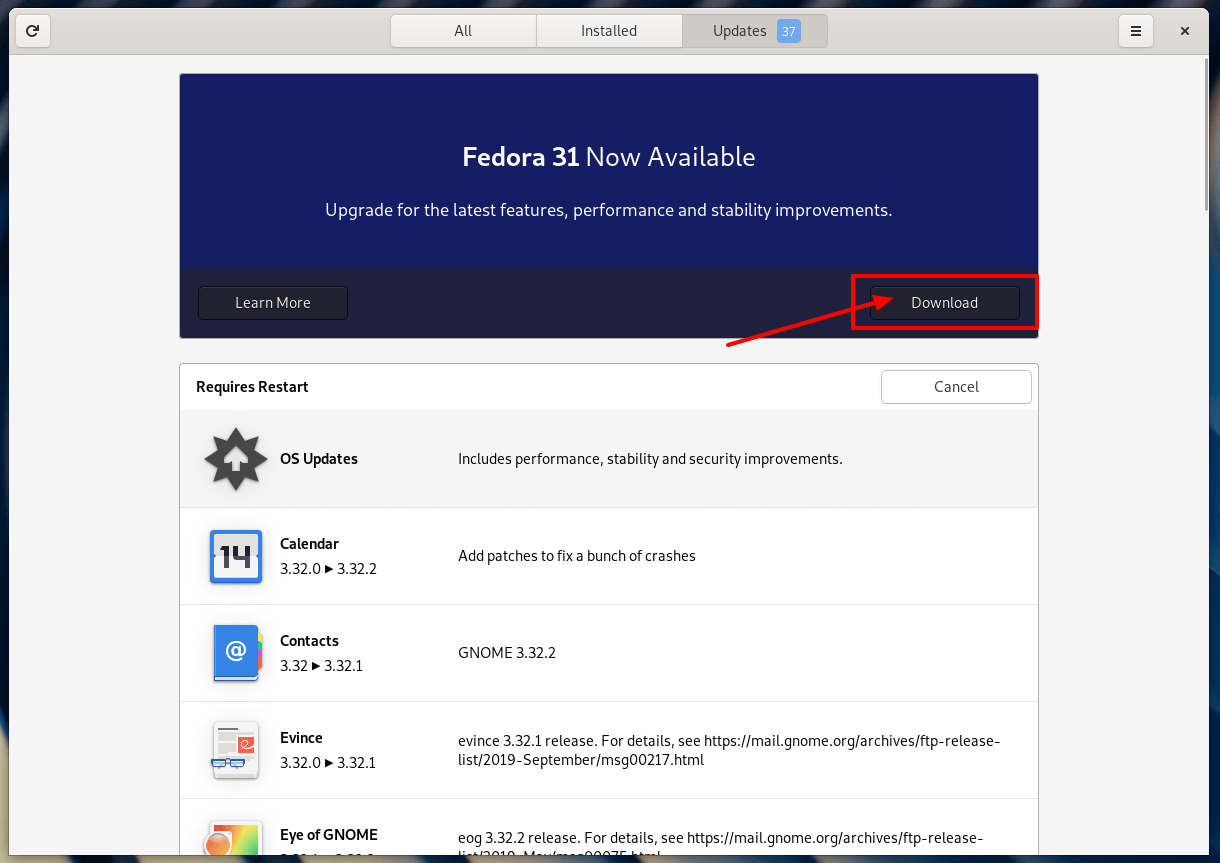This screenshot has height=863, width=1220.
Task: Close the Software window
Action: coord(1185,31)
